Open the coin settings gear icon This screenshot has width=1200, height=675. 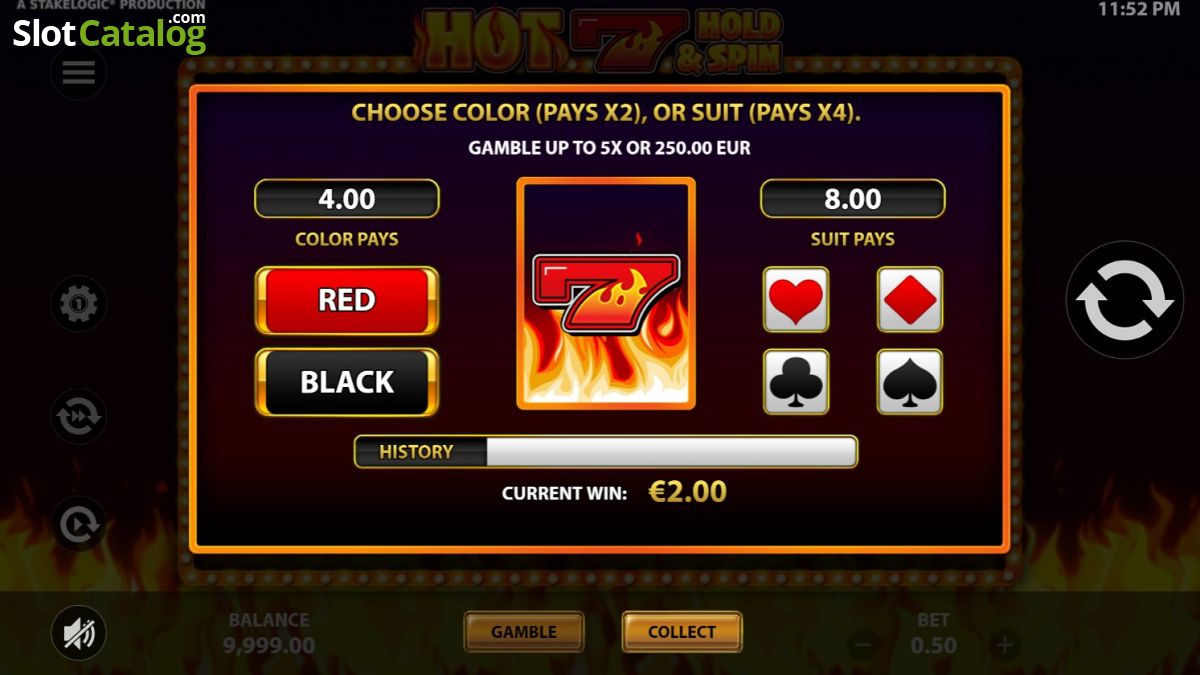[79, 303]
